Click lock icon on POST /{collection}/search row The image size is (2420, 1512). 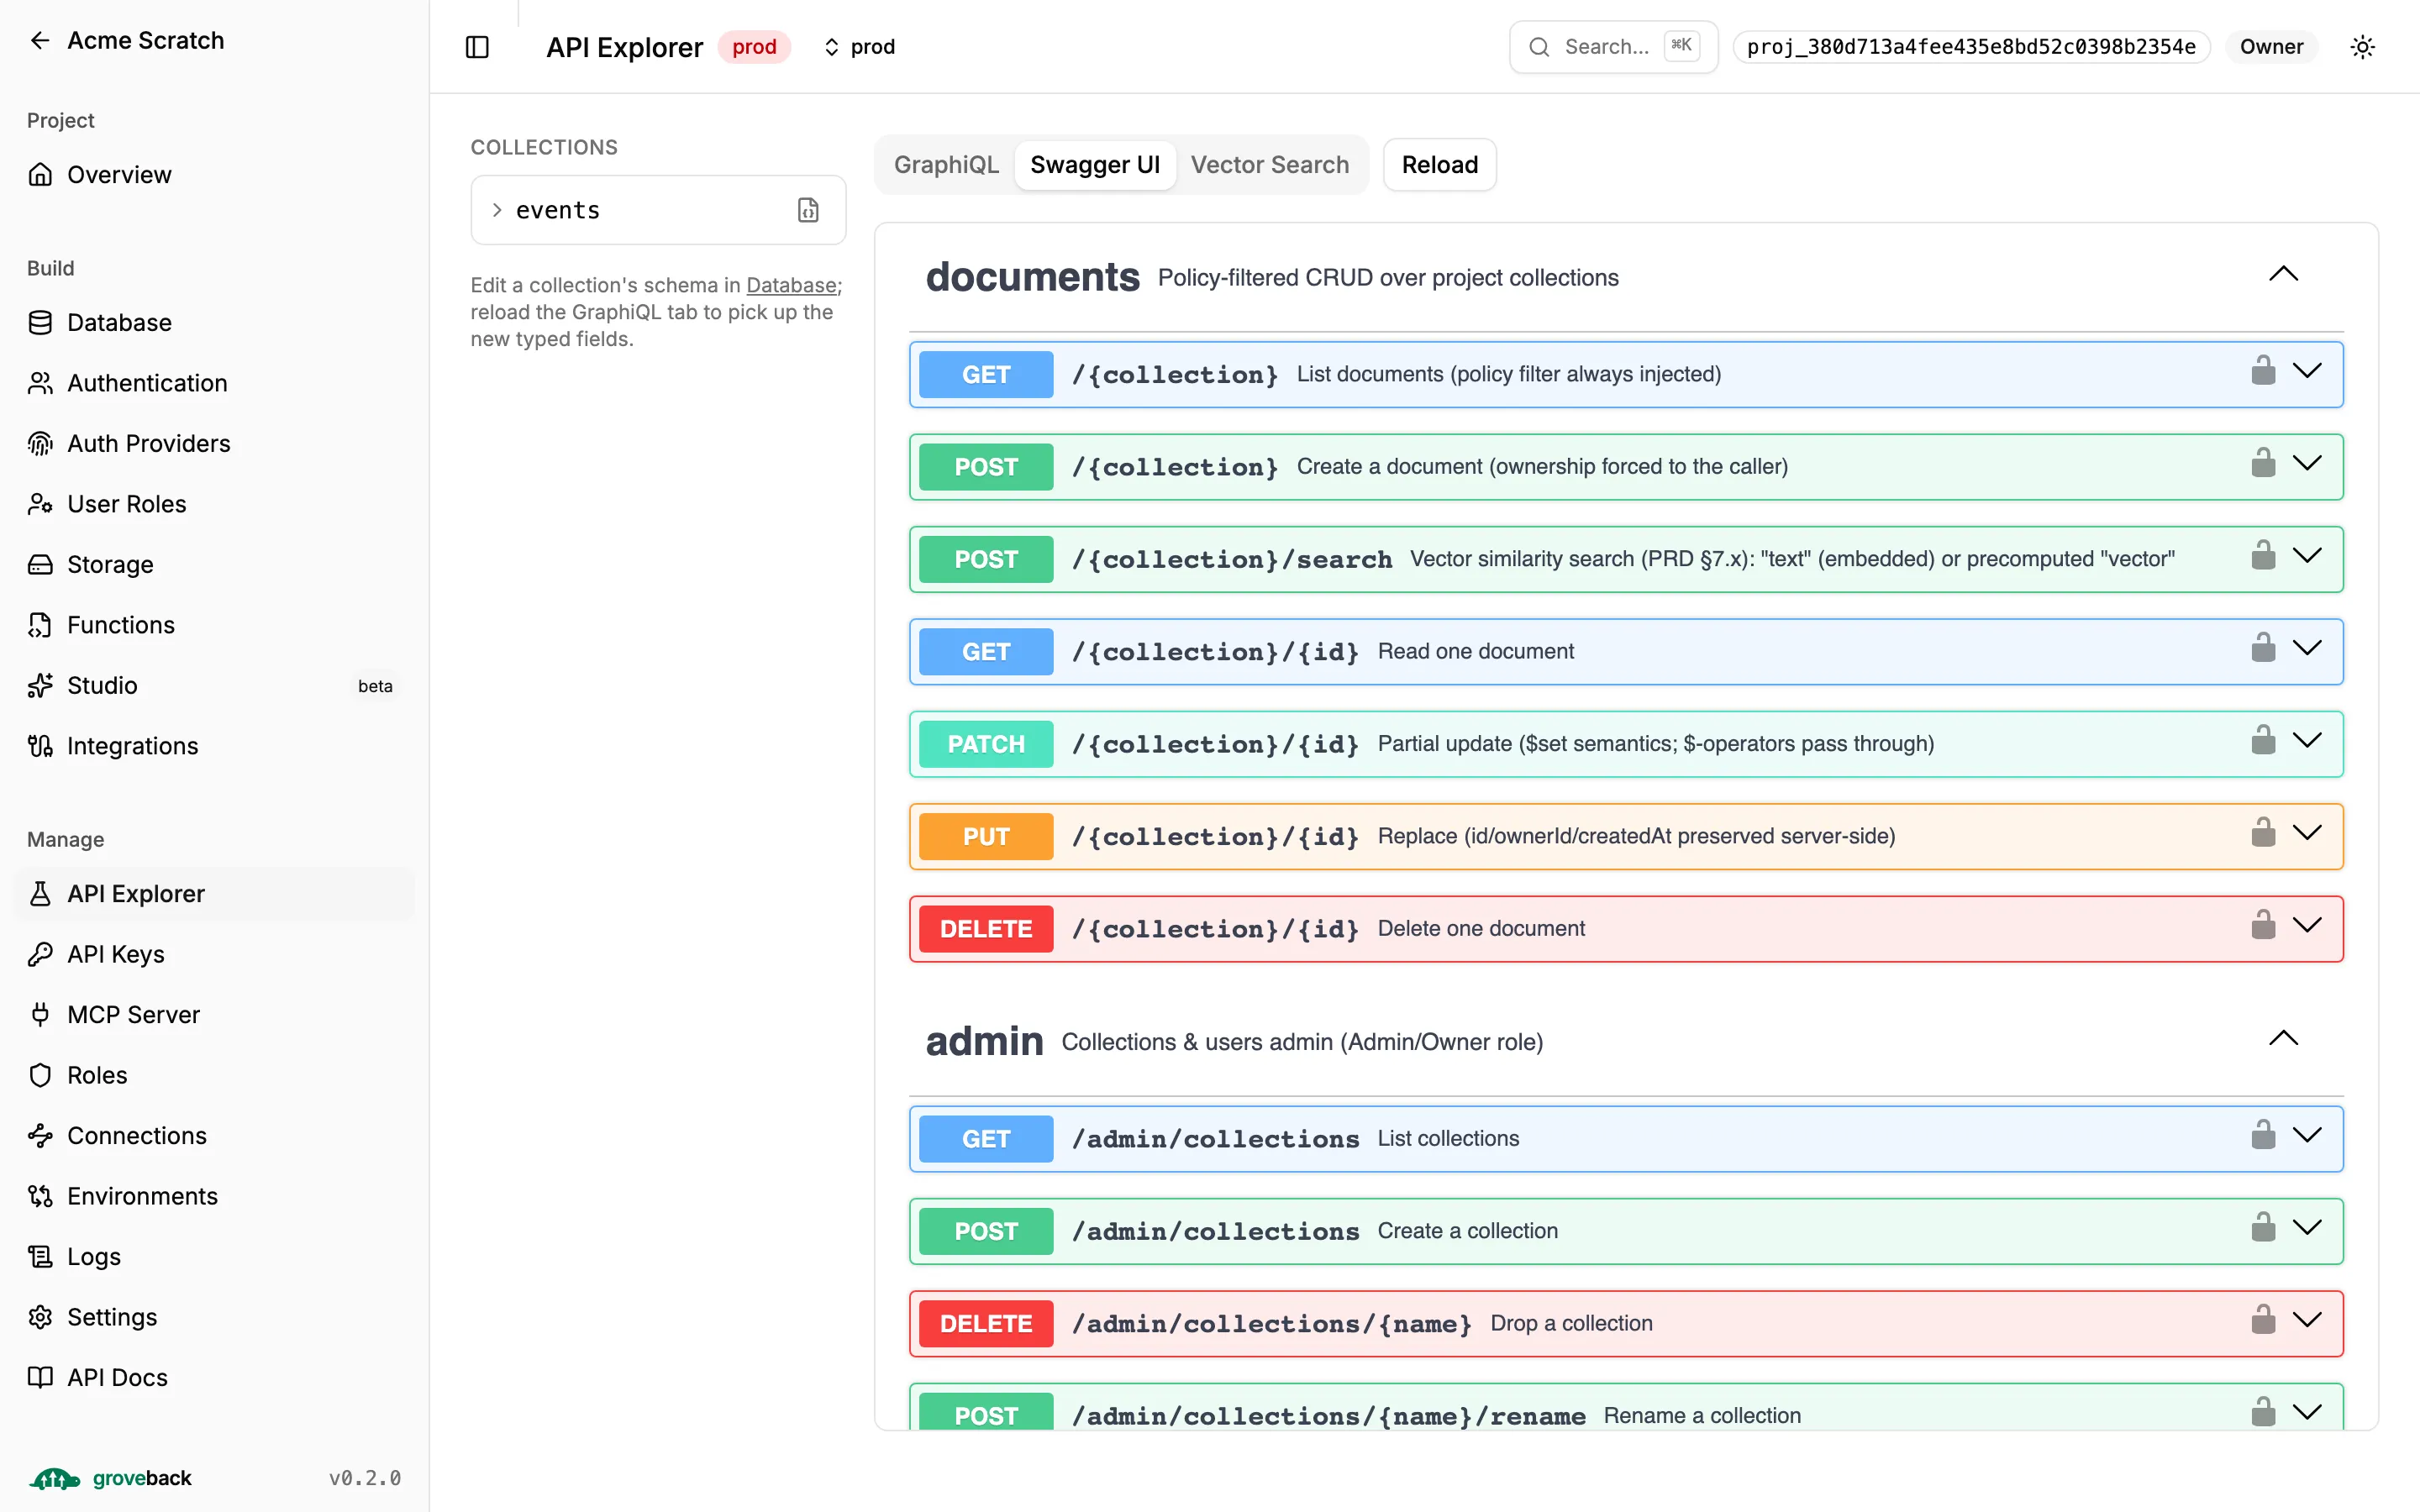pos(2263,556)
